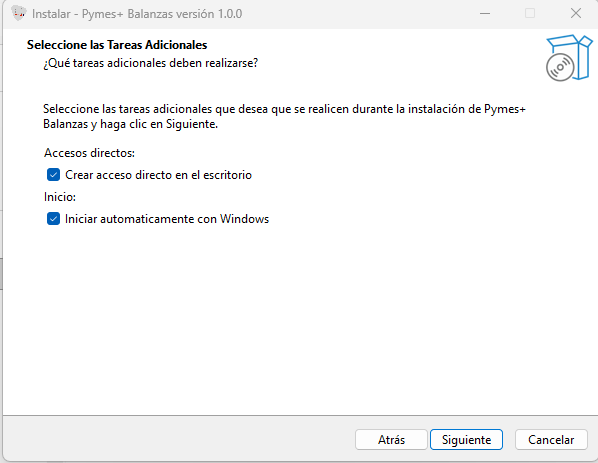Image resolution: width=598 pixels, height=463 pixels.
Task: Click the setup box-and-disc icon
Action: coord(569,58)
